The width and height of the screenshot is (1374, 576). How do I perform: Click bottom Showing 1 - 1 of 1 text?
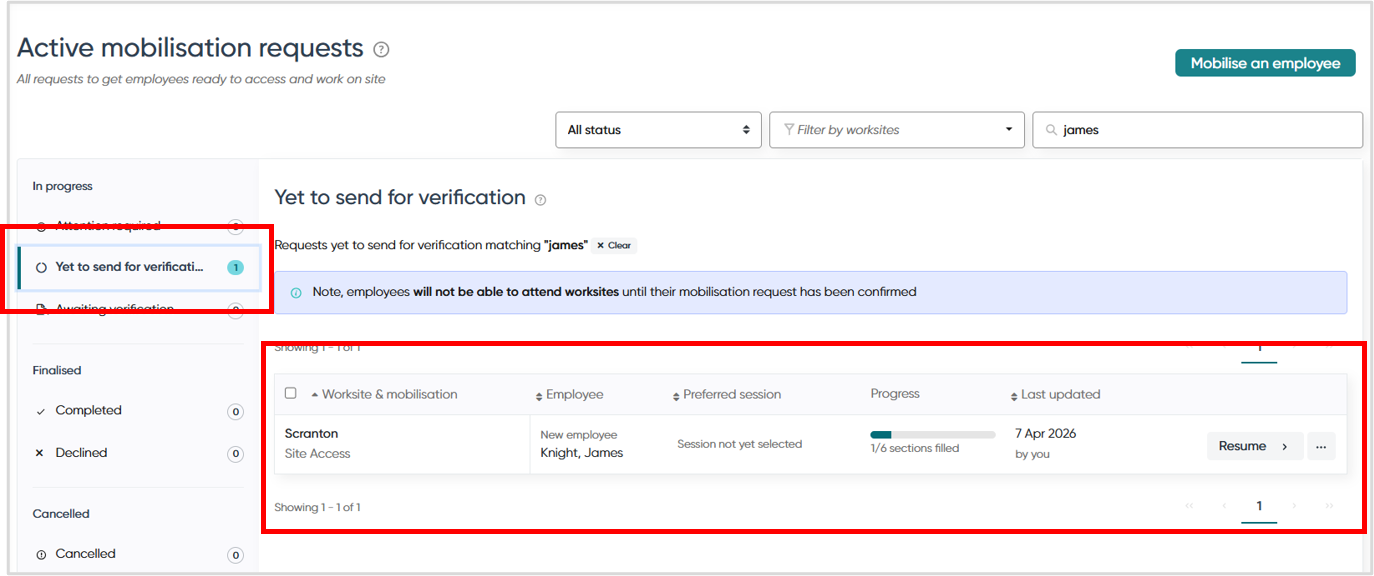coord(317,508)
